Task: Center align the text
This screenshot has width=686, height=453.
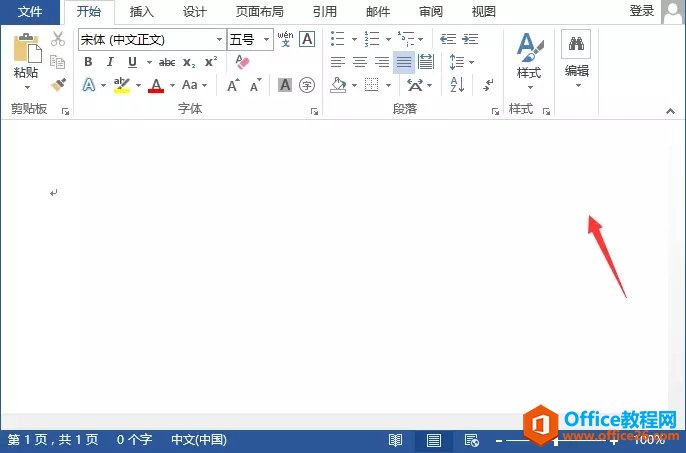Action: click(360, 62)
